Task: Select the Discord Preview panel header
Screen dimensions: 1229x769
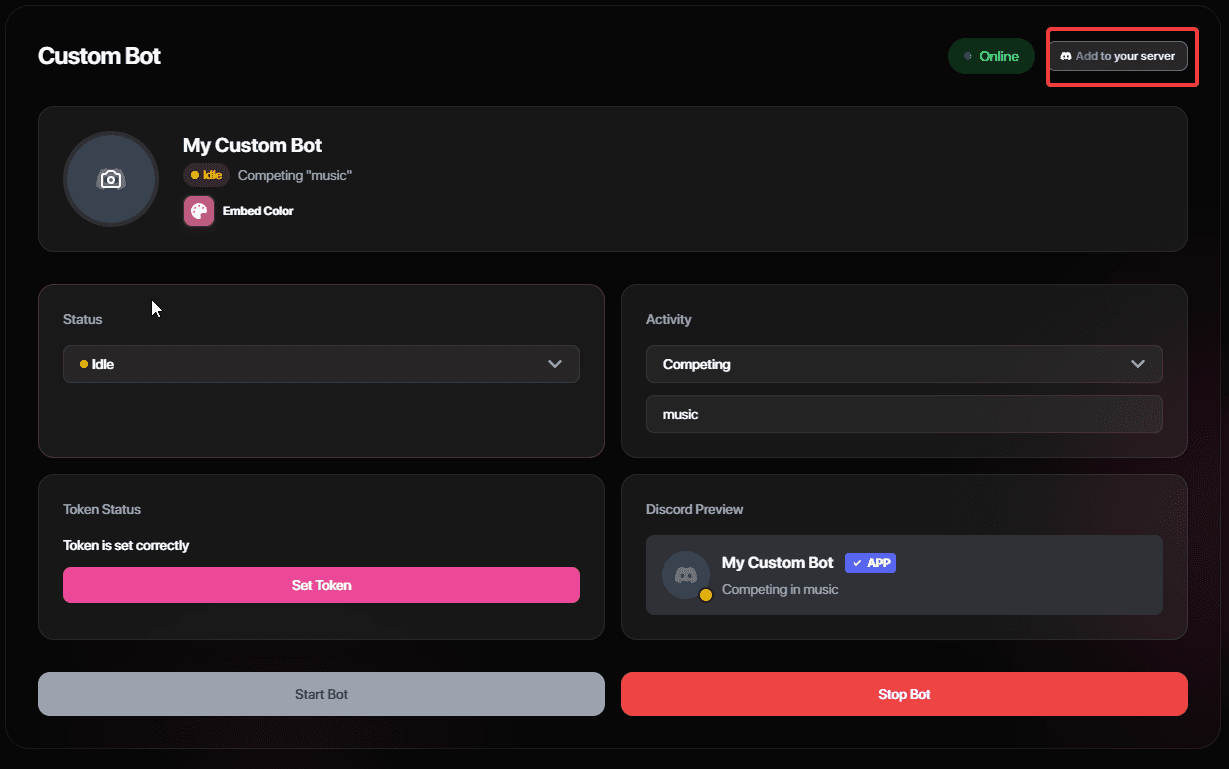Action: [x=694, y=509]
